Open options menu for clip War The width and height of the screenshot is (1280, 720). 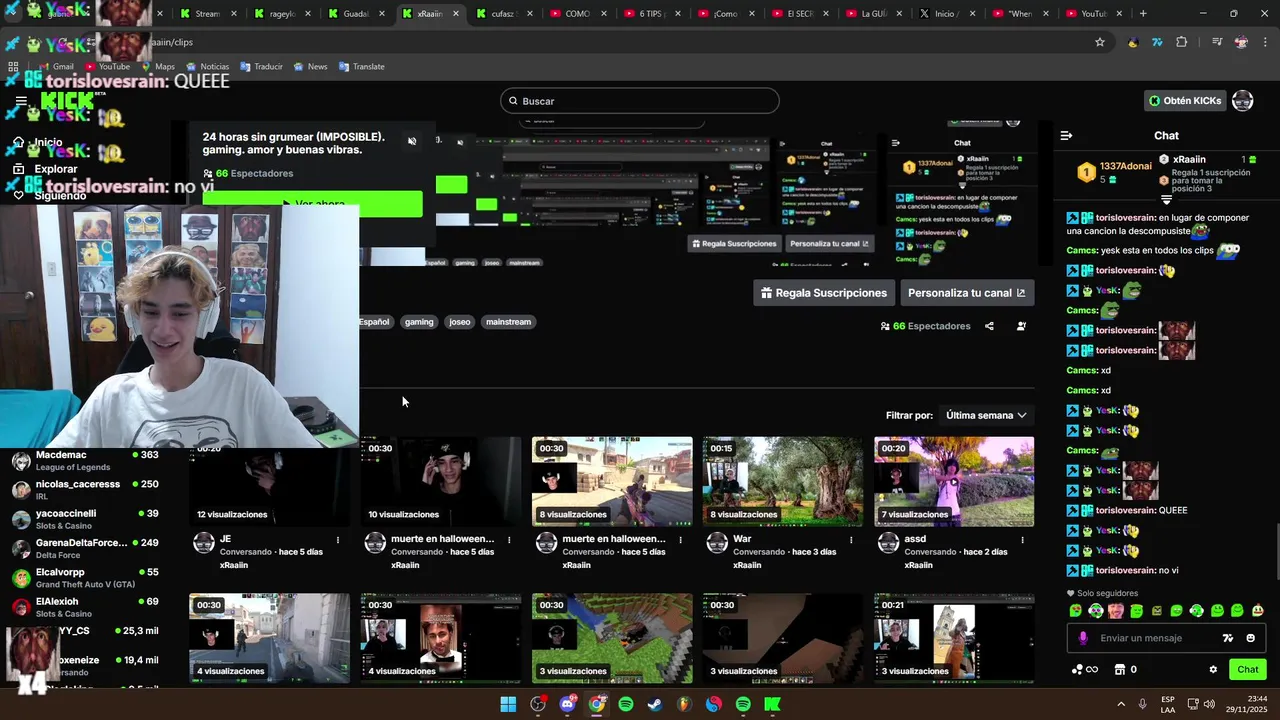coord(851,540)
